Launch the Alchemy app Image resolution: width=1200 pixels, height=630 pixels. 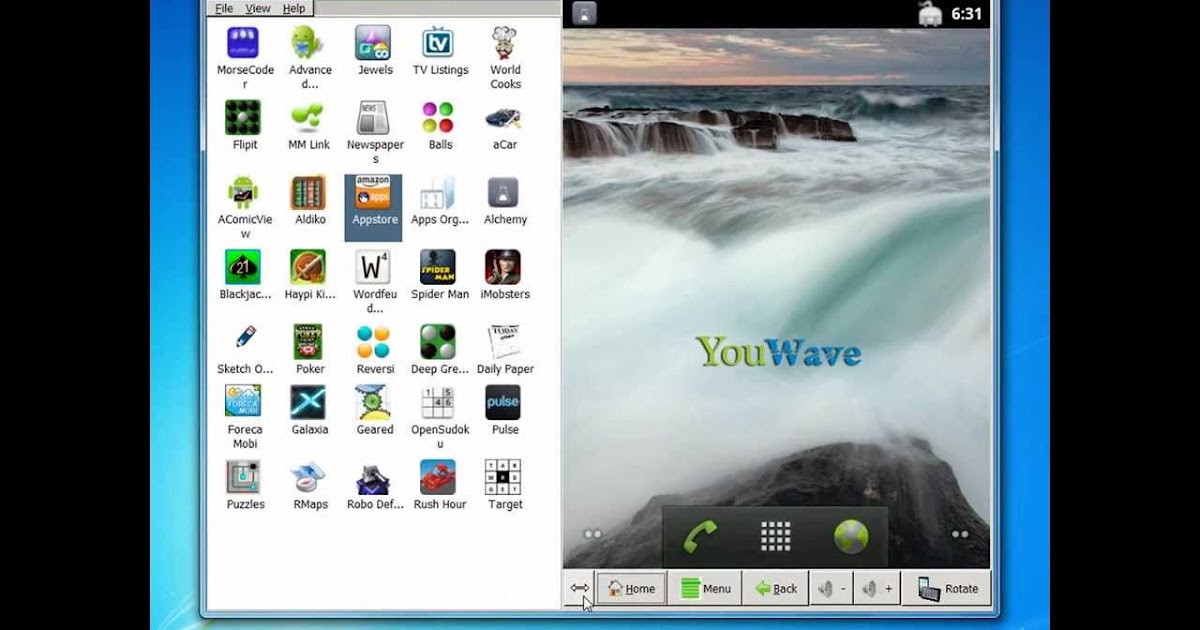(504, 193)
